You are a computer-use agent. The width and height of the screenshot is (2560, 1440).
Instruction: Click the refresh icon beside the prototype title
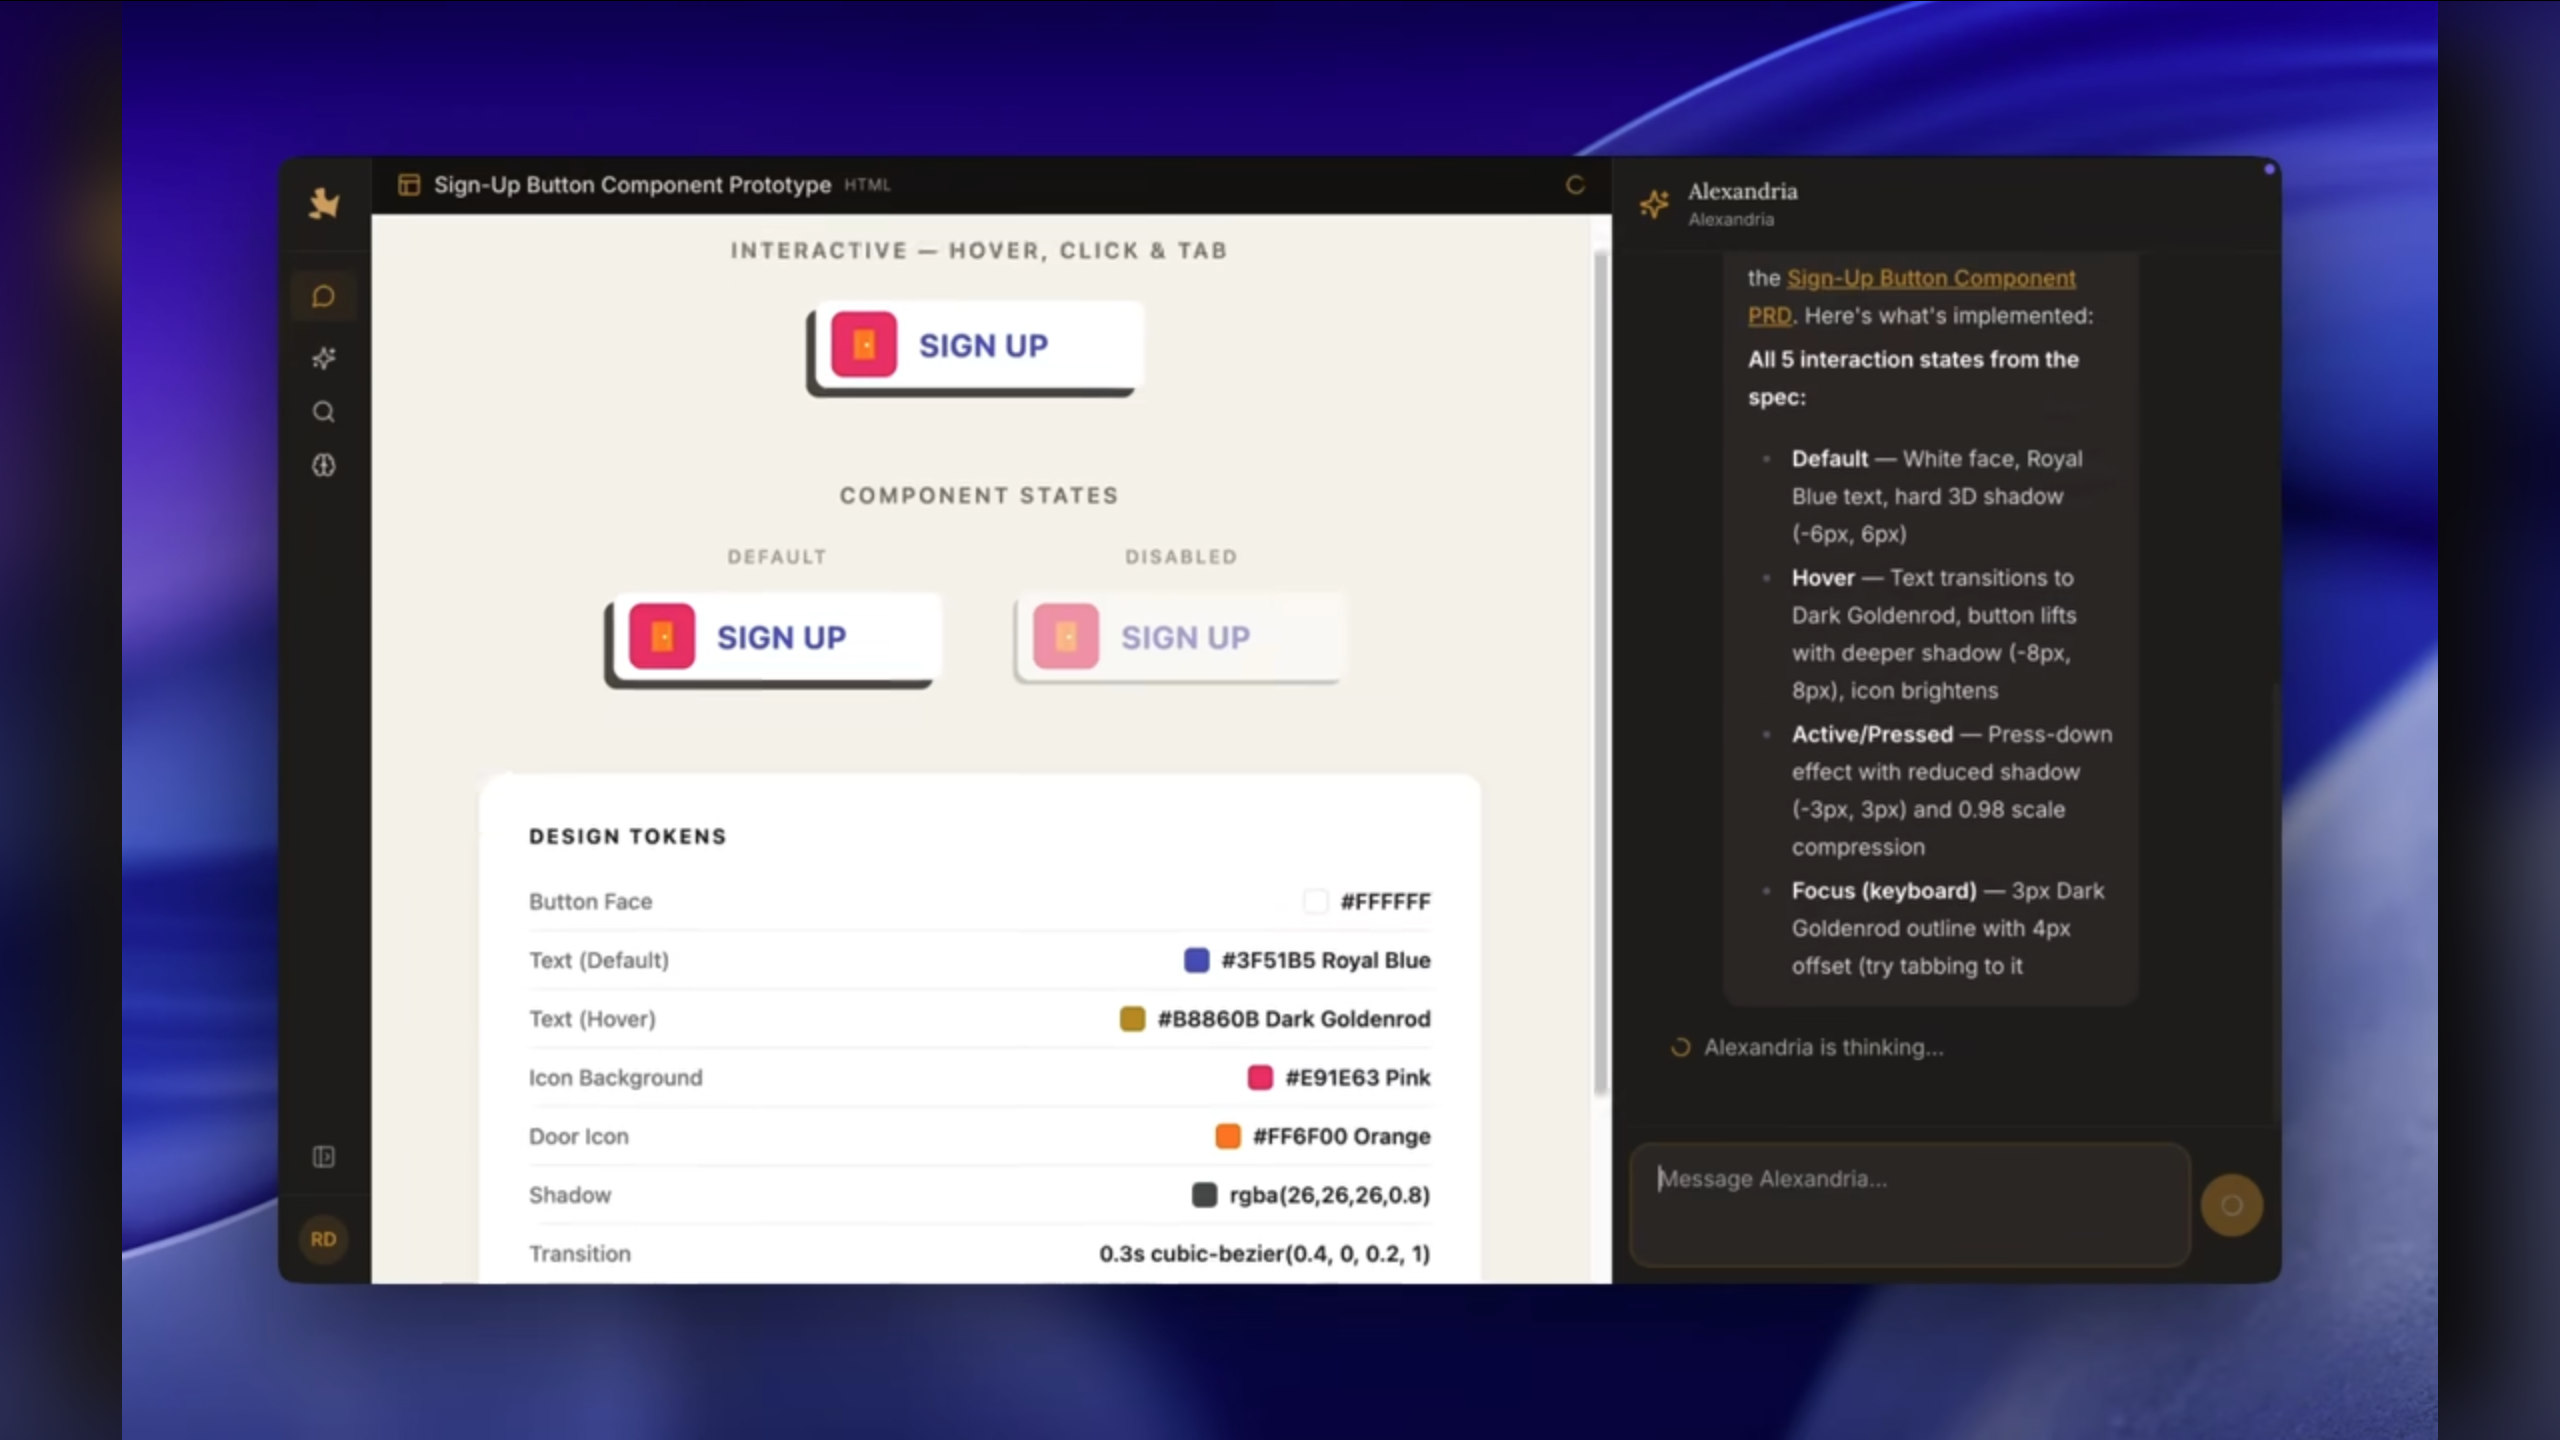click(1576, 185)
